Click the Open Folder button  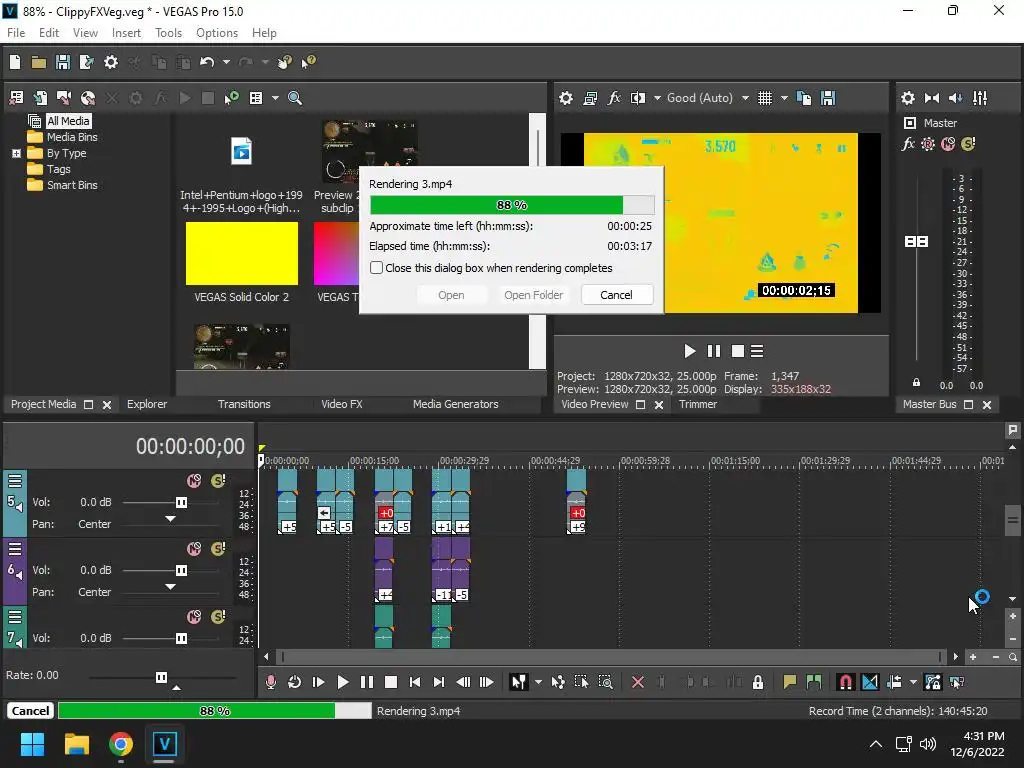click(x=533, y=295)
